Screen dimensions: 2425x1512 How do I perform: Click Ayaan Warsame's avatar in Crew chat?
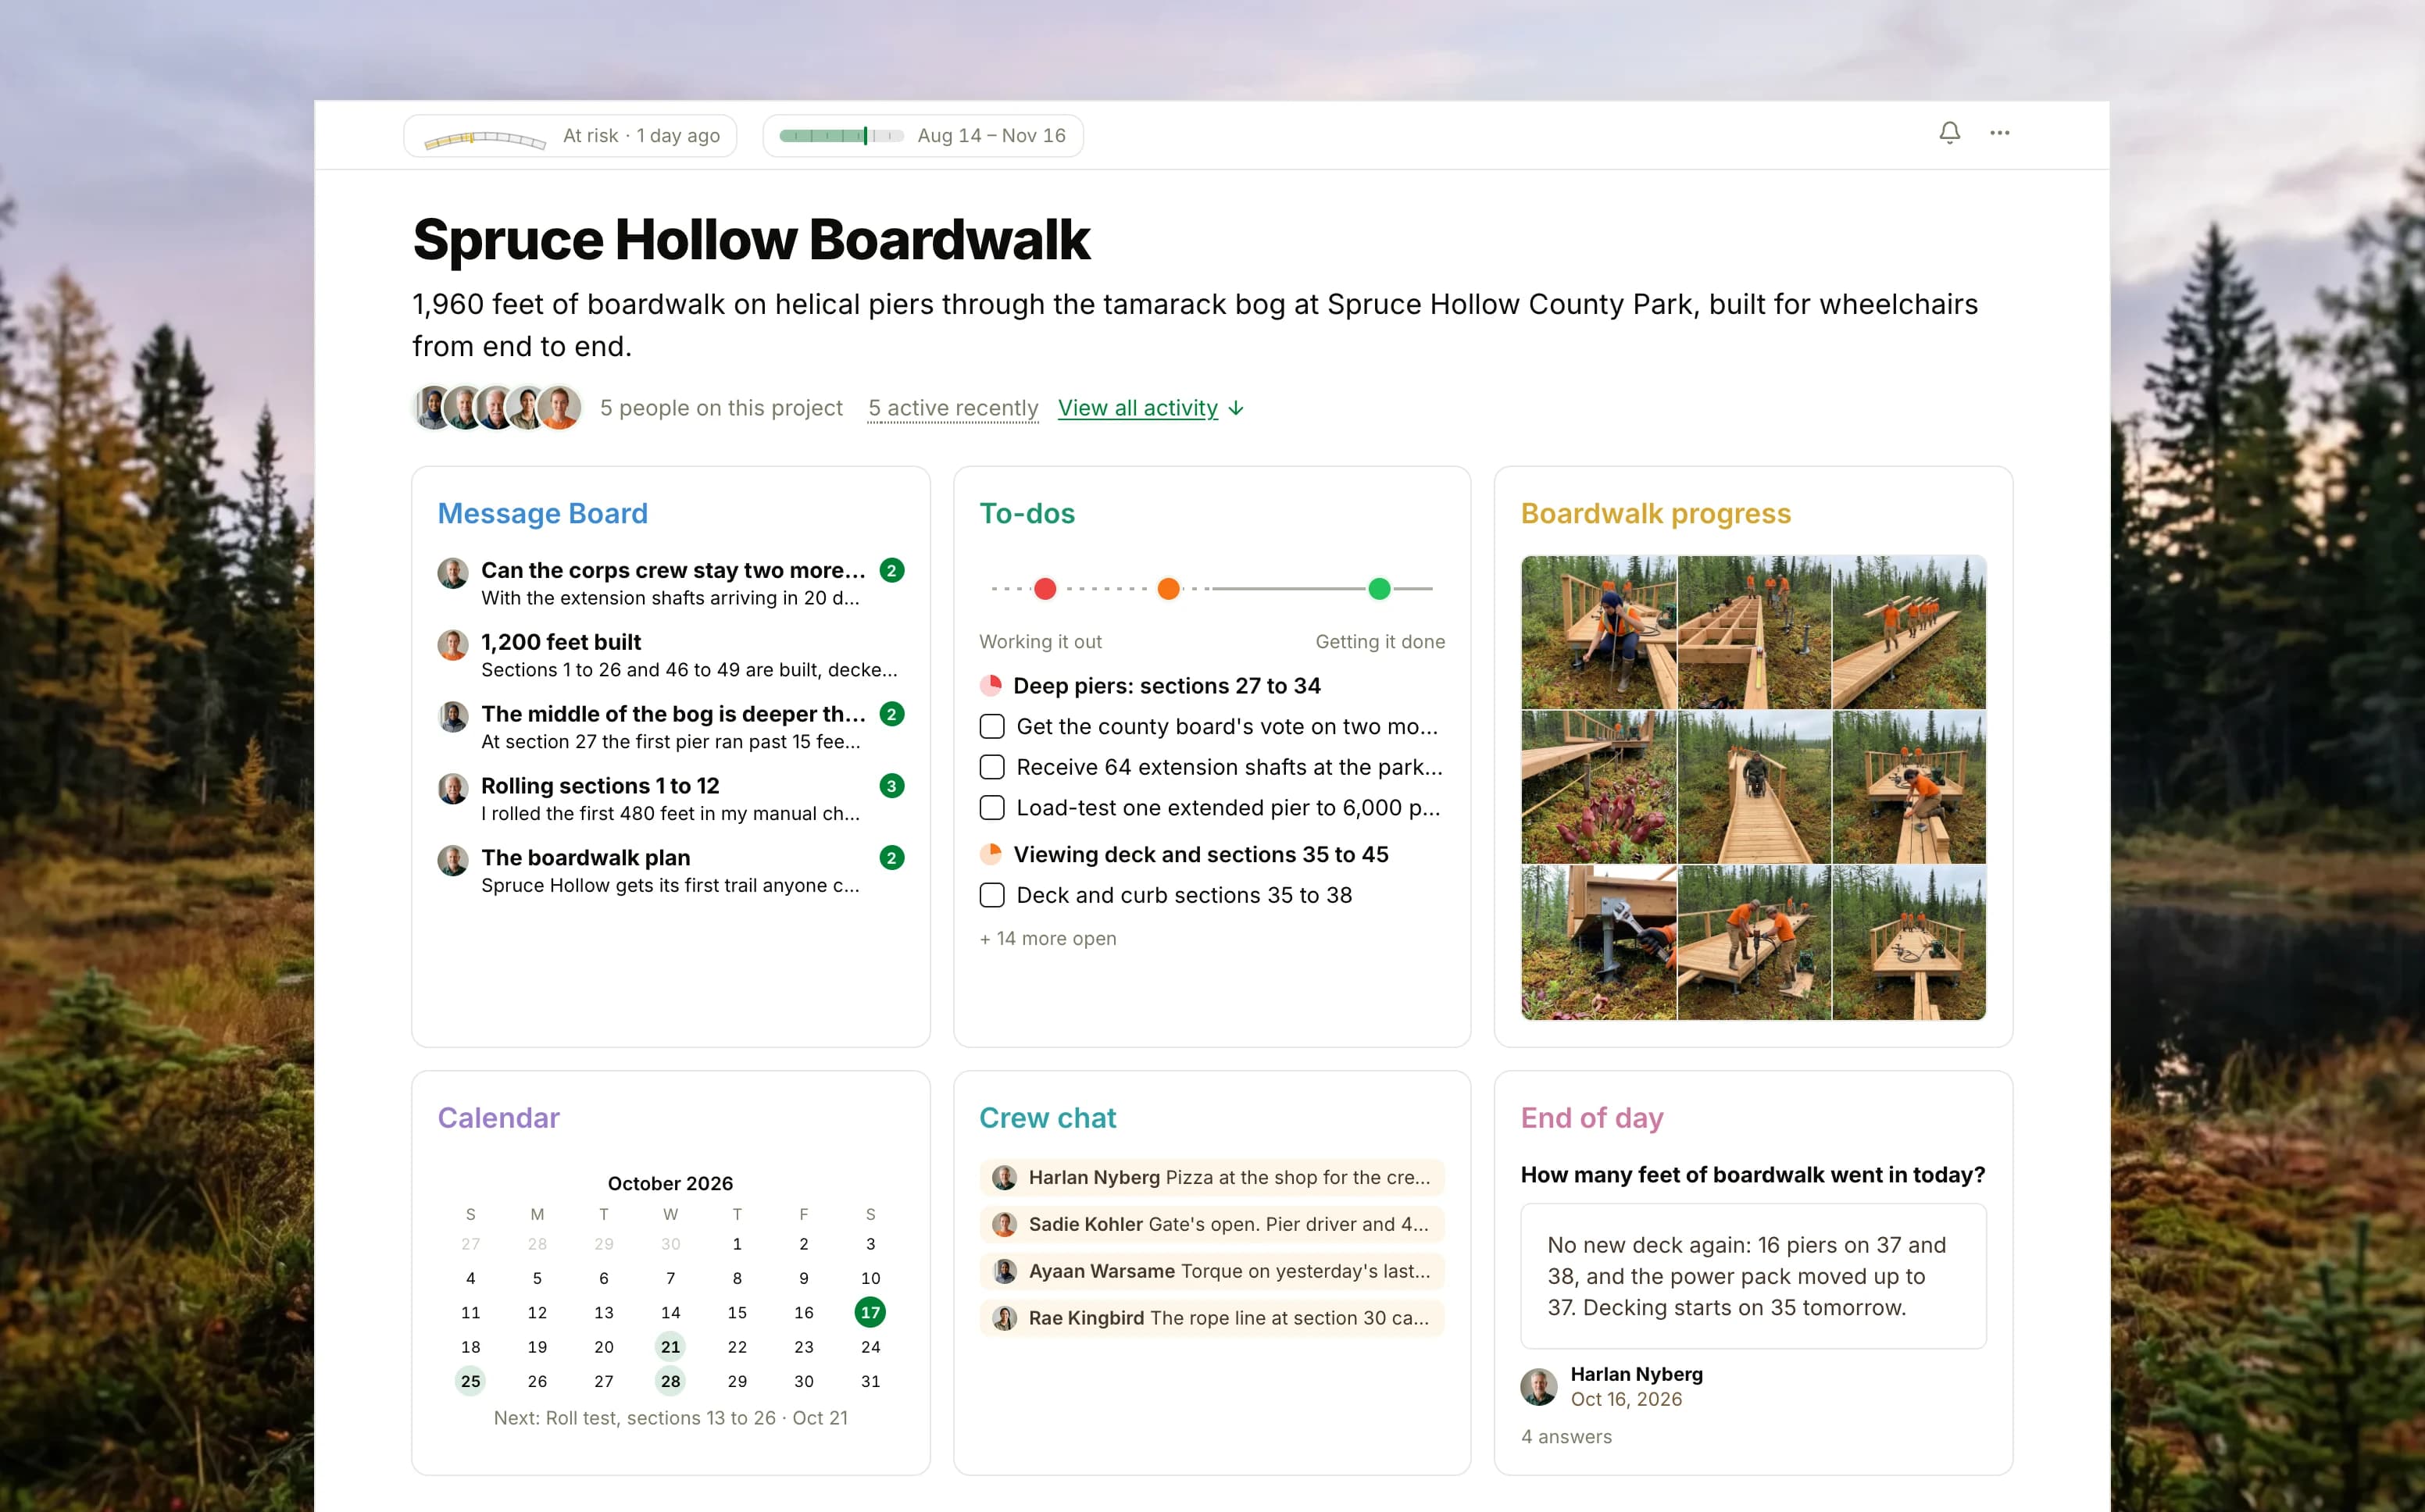[x=1004, y=1272]
